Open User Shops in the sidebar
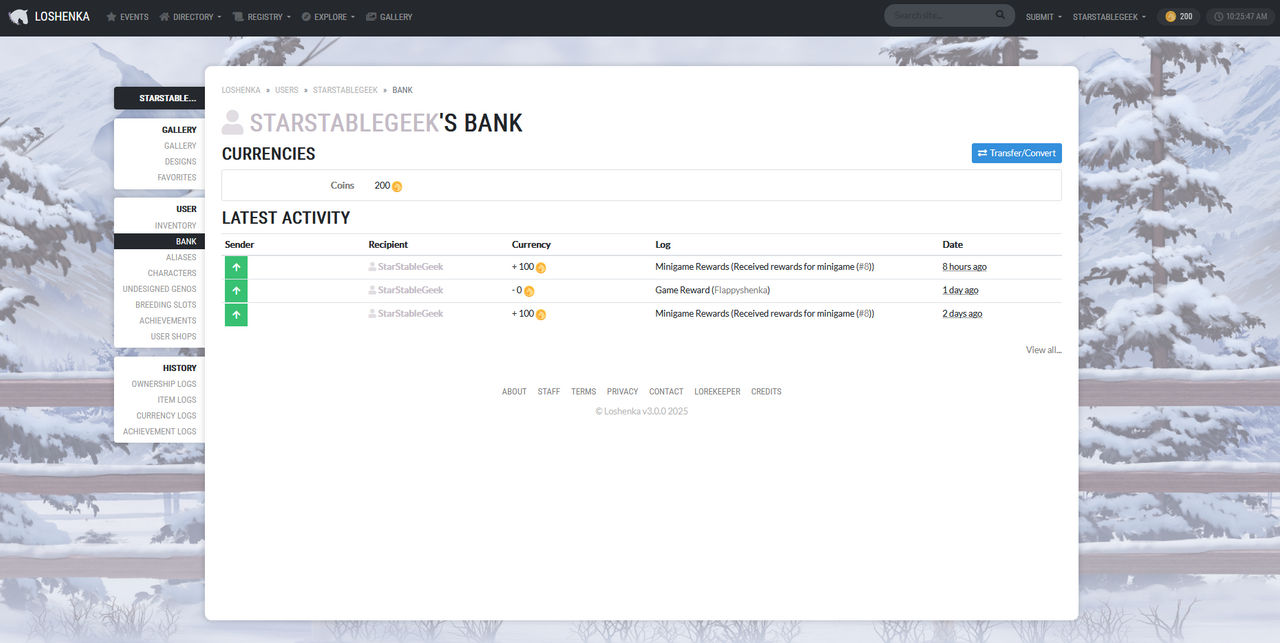1280x643 pixels. point(174,337)
